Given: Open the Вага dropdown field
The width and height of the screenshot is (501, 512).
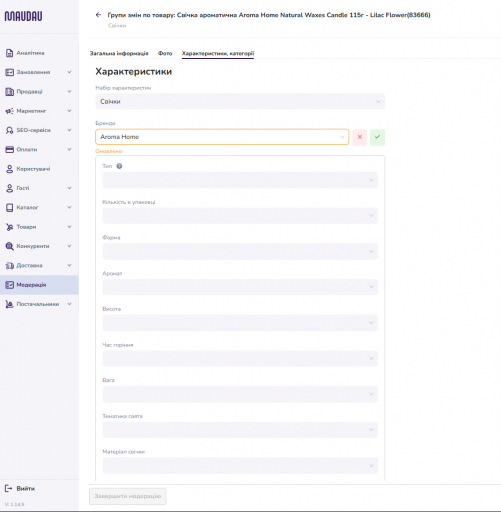Looking at the screenshot, I should pos(240,394).
